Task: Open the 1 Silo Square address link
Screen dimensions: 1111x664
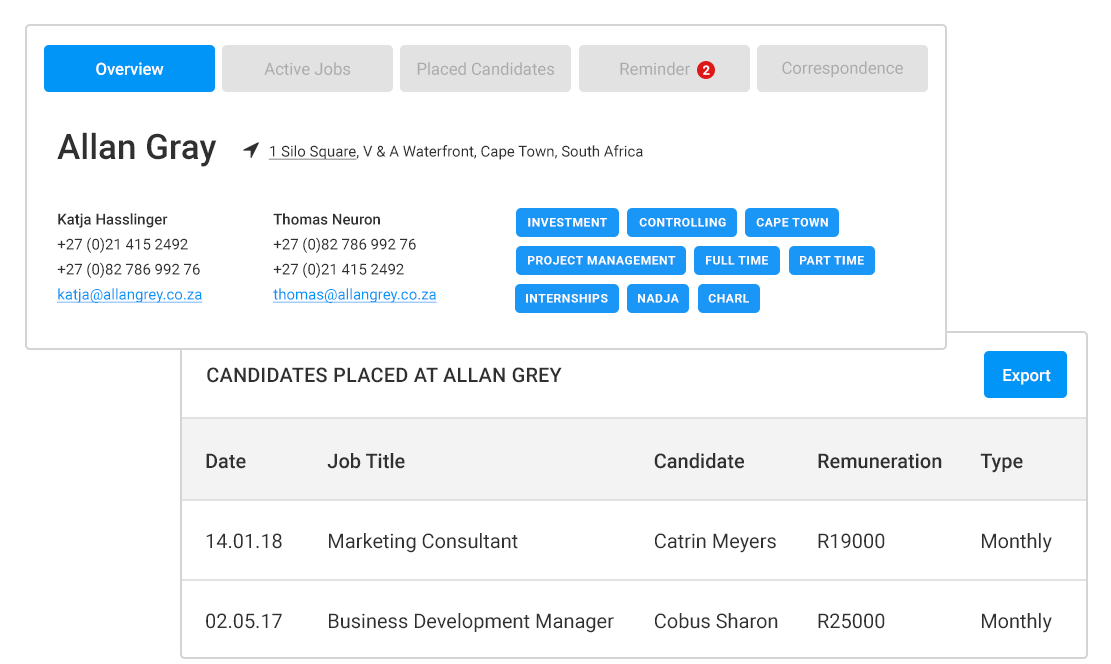Action: (x=312, y=152)
